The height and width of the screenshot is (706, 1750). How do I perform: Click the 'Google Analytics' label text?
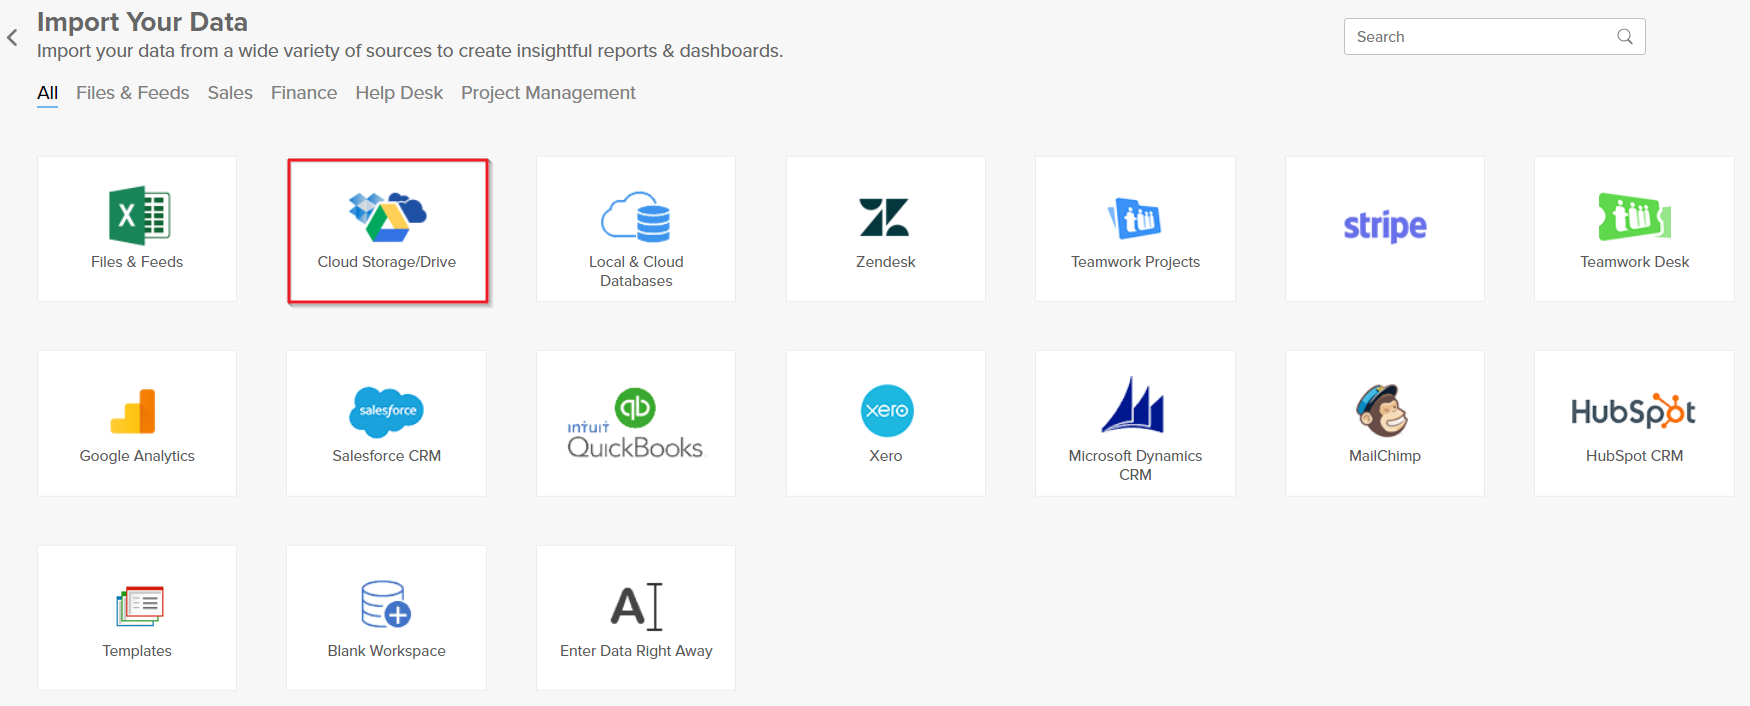tap(137, 456)
